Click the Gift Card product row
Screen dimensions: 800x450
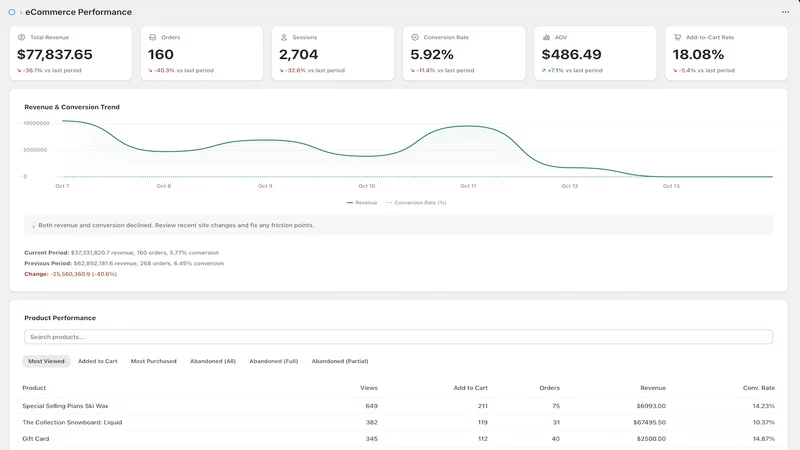[398, 439]
